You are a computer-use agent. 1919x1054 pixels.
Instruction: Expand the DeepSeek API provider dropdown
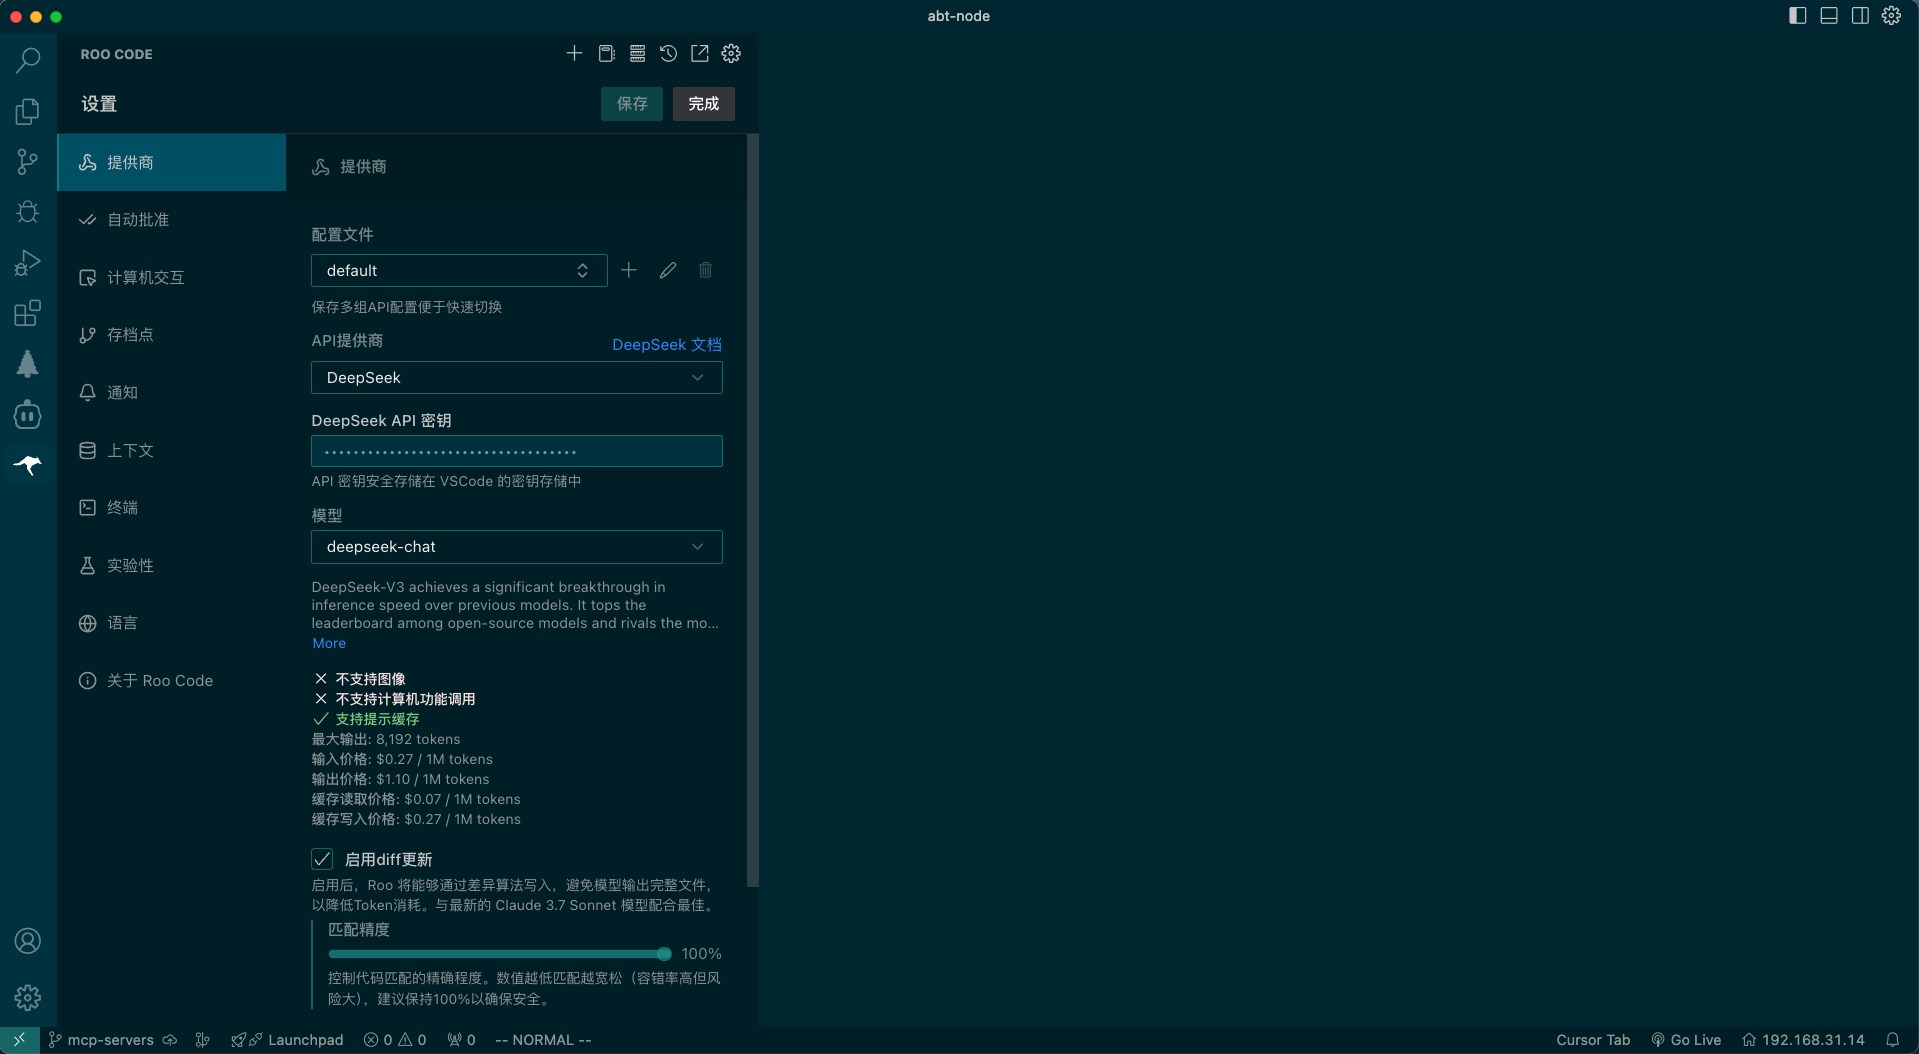516,378
